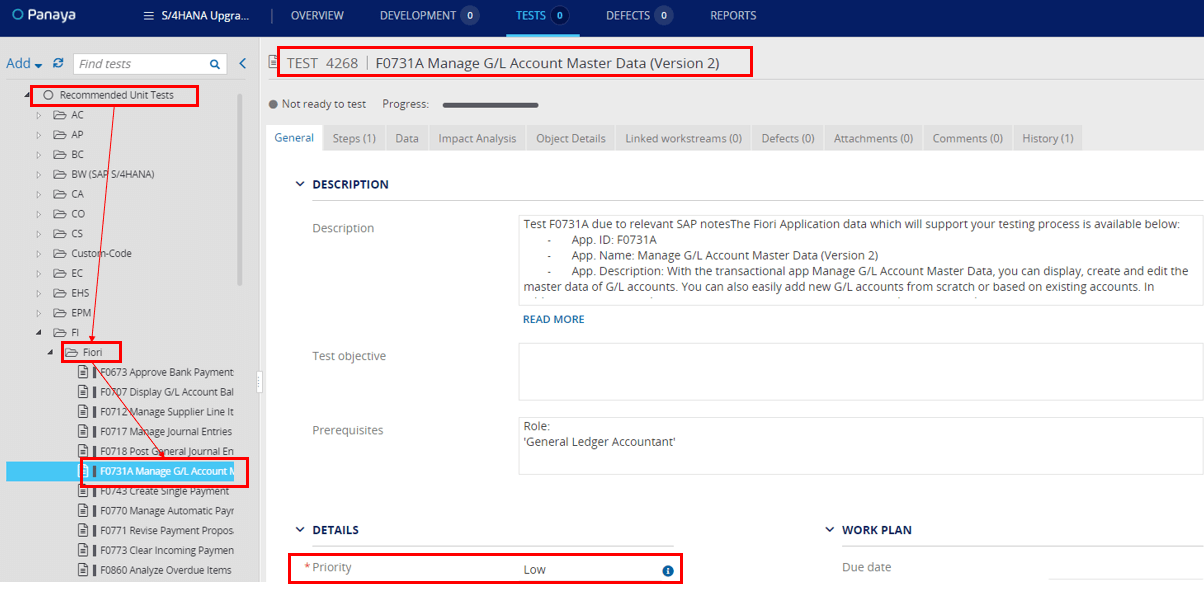Click the Not ready to test status

point(317,104)
